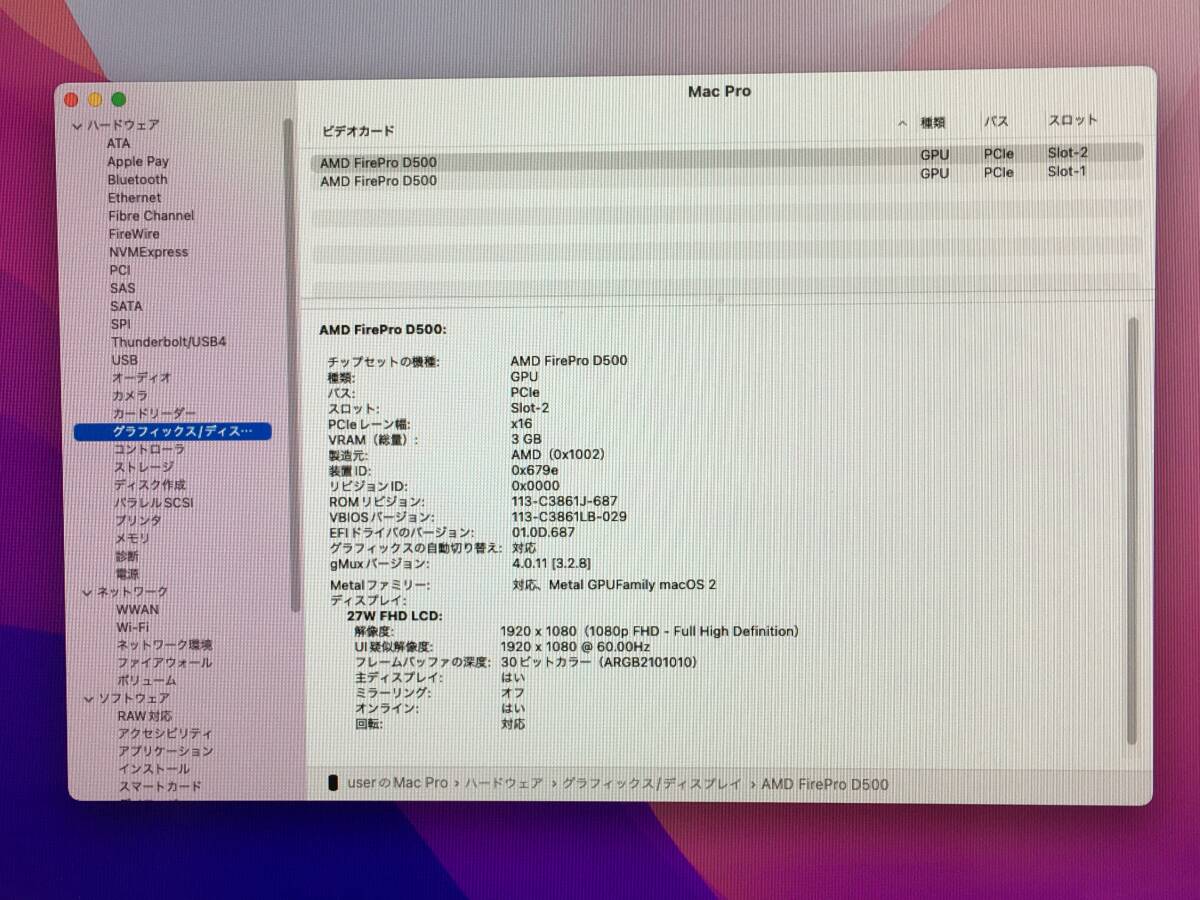Select カメラ in sidebar
Screen dimensions: 1200x900
[x=130, y=396]
